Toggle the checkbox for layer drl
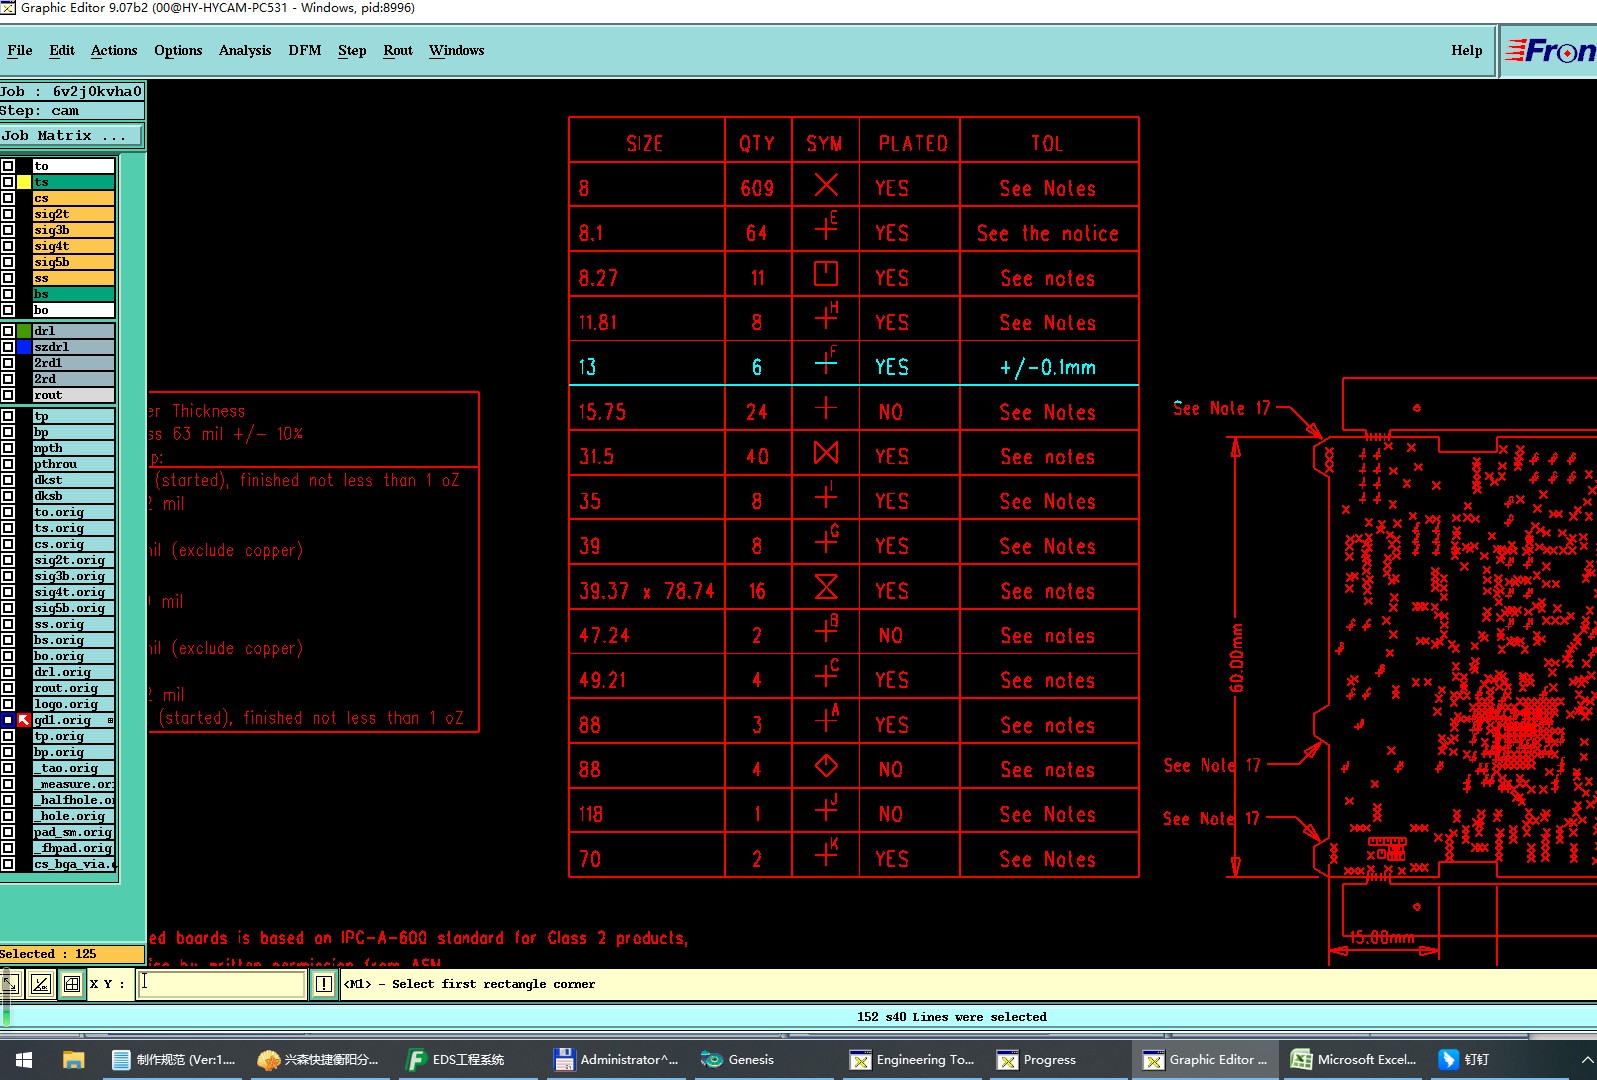The image size is (1597, 1080). point(8,331)
